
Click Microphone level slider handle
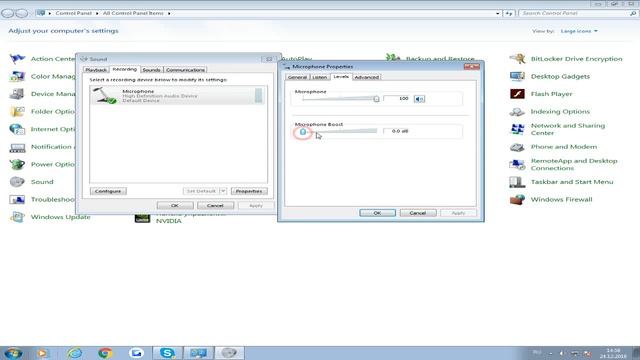click(376, 99)
